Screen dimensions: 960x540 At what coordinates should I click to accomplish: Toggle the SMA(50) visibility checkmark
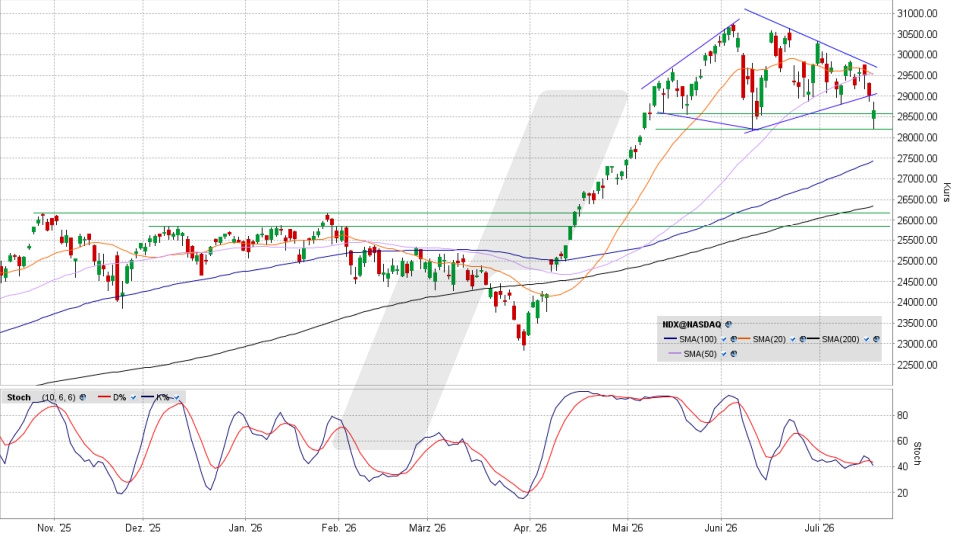point(724,354)
